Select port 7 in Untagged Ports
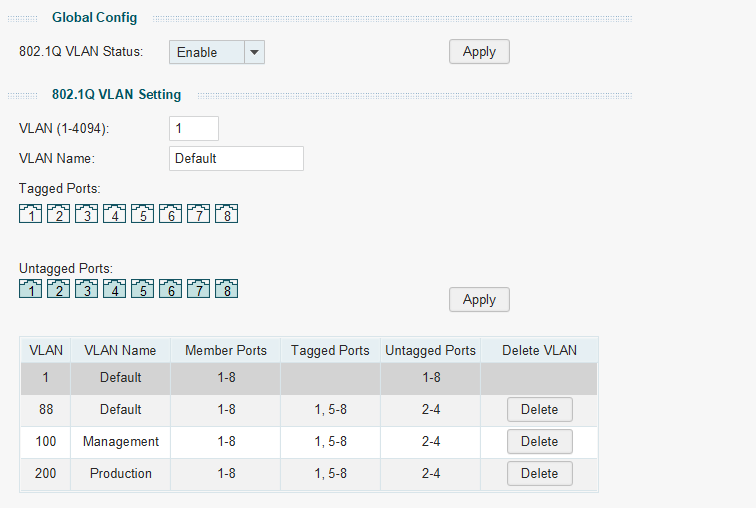The height and width of the screenshot is (508, 756). (198, 289)
